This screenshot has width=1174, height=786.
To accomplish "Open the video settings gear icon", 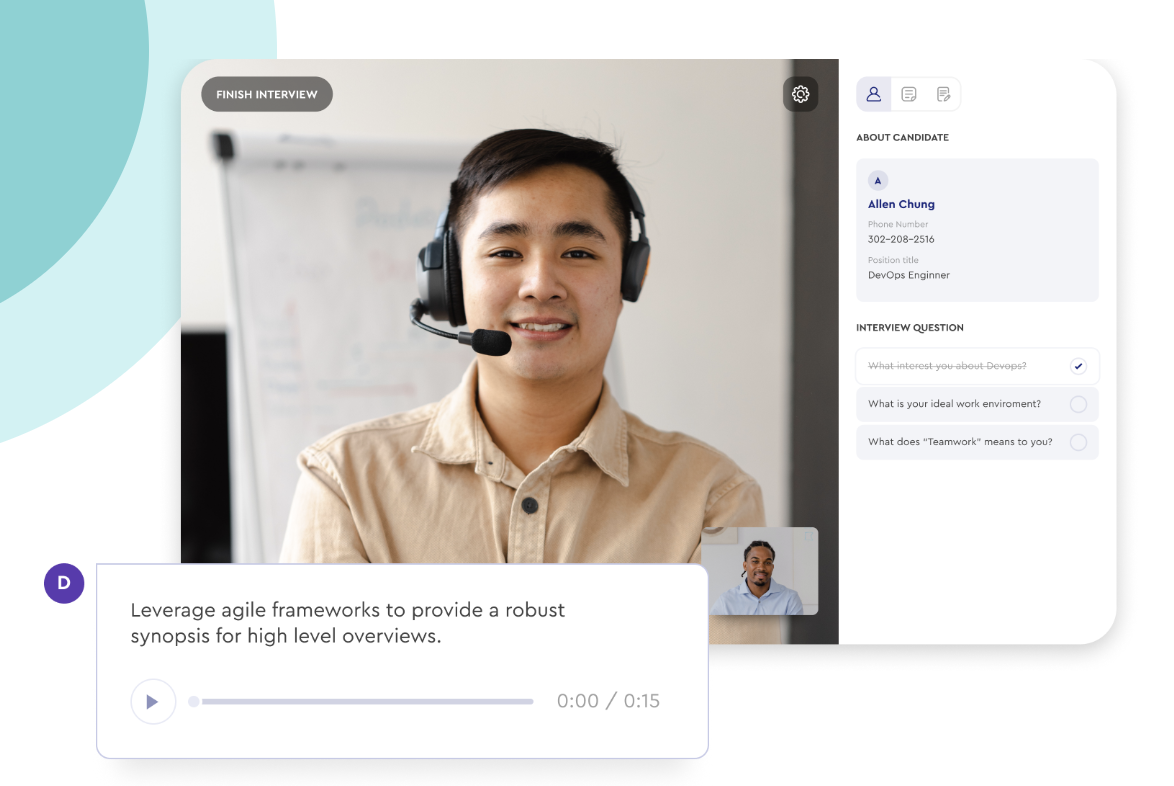I will pos(800,94).
